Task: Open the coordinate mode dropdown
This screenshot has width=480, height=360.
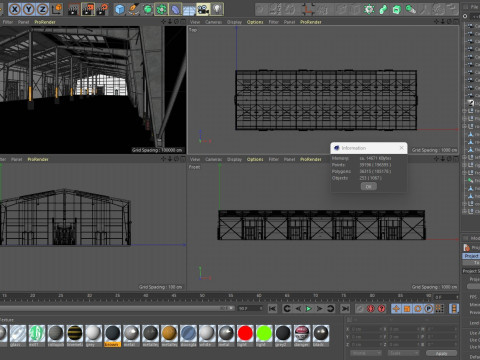Action: click(x=366, y=353)
